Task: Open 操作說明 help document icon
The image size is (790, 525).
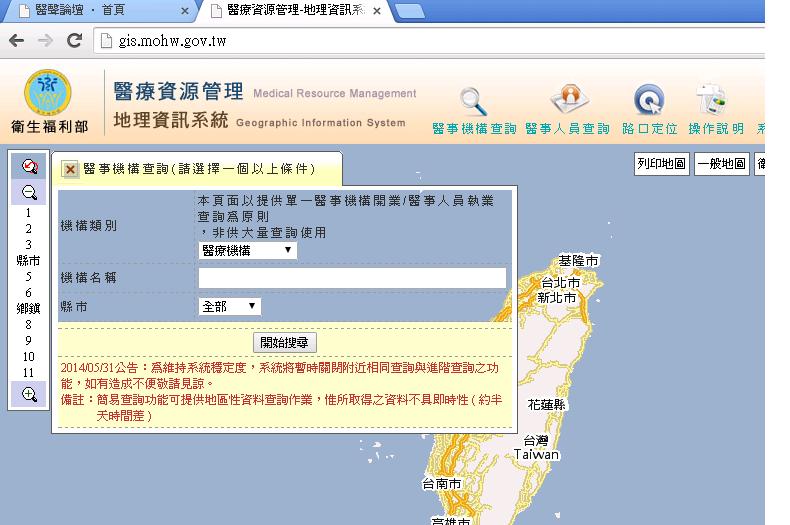Action: (711, 100)
